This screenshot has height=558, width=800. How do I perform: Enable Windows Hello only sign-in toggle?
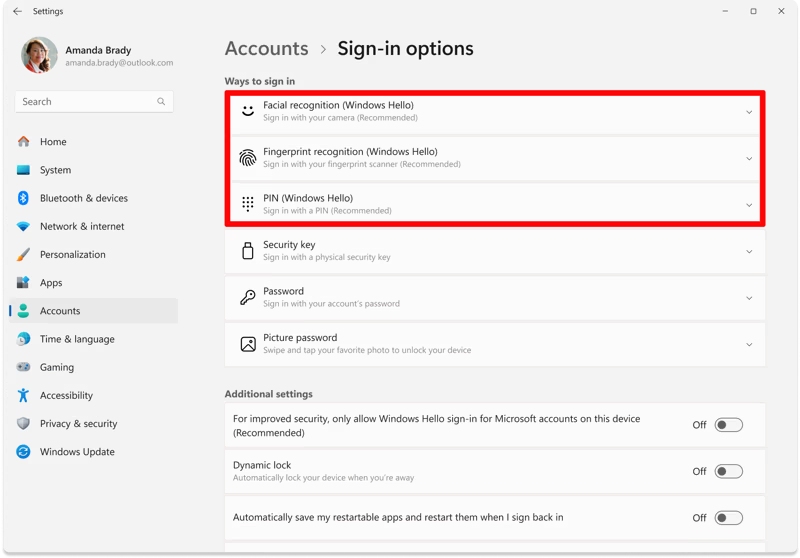(x=728, y=425)
